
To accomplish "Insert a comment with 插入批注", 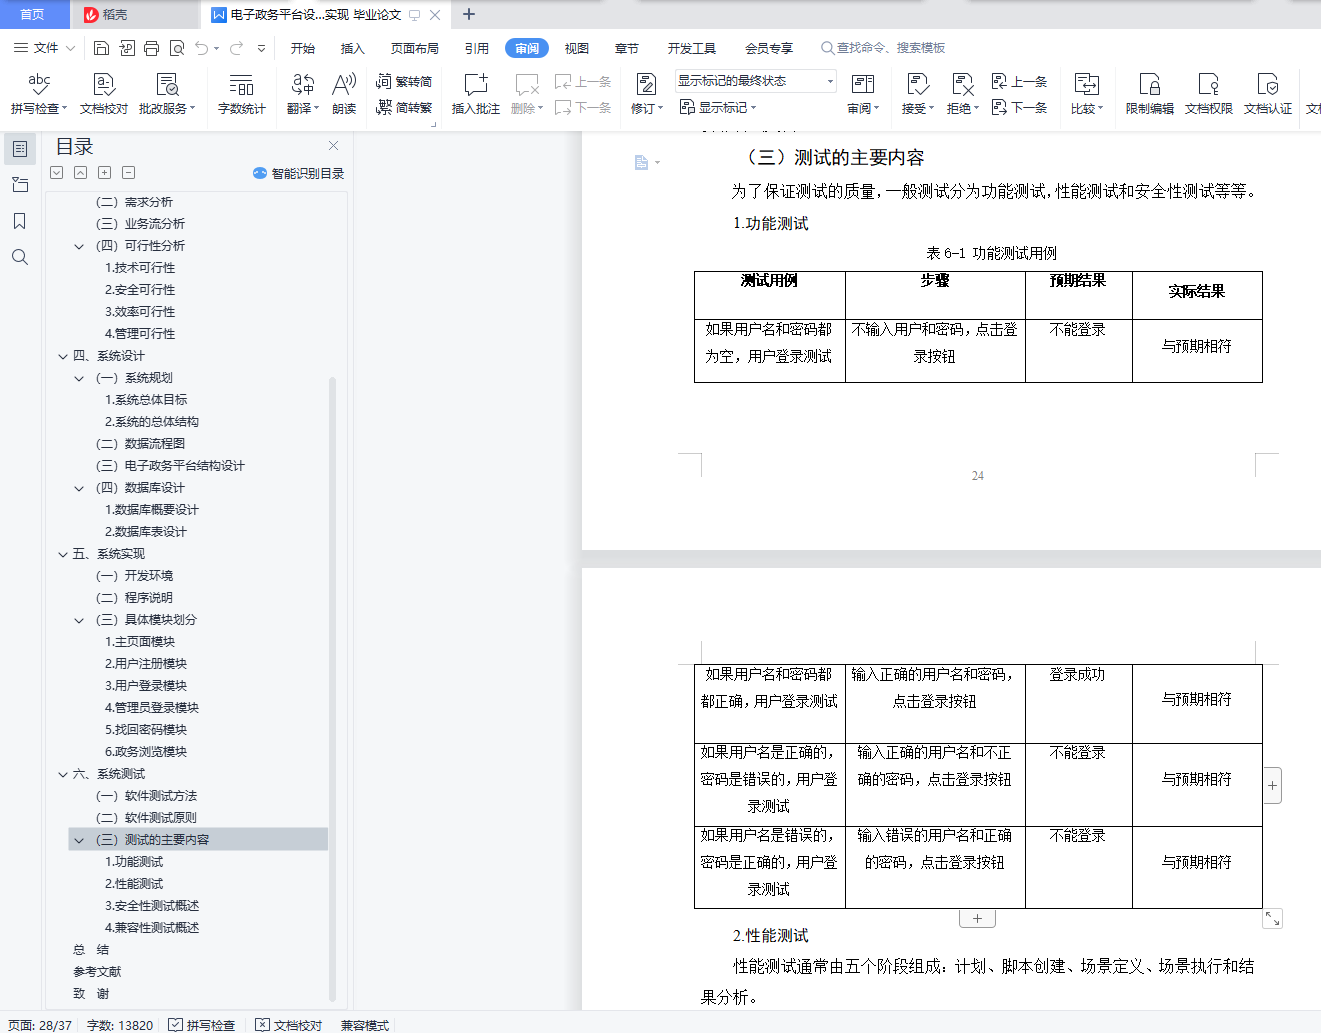I will pyautogui.click(x=476, y=94).
